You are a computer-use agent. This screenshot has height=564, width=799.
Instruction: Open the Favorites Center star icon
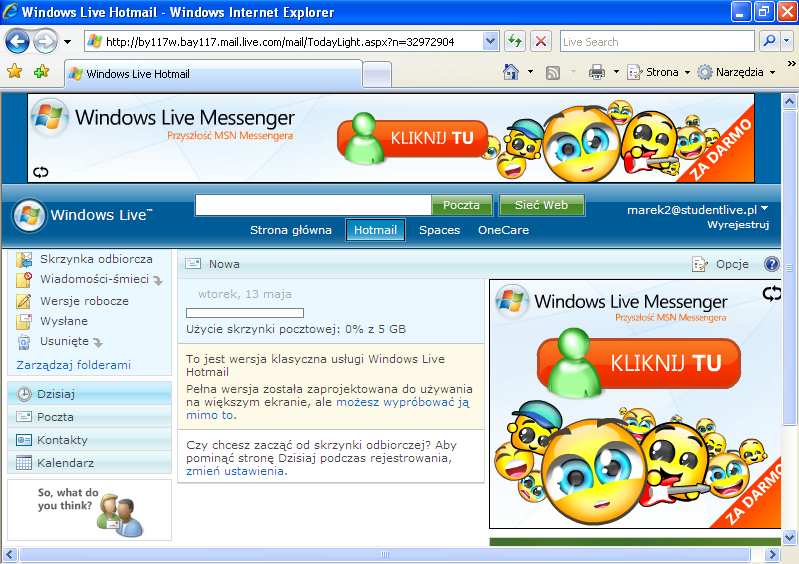click(x=15, y=71)
